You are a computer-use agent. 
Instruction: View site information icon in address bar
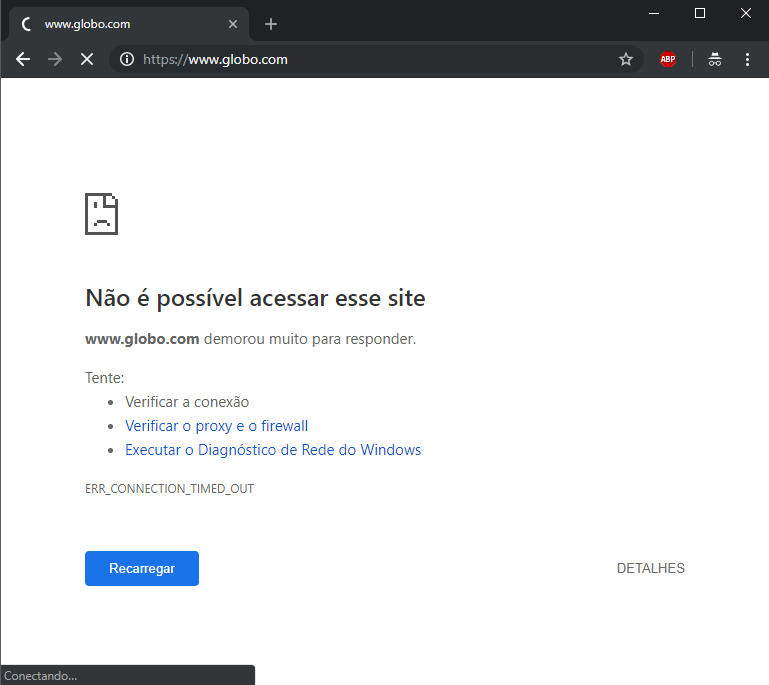[127, 60]
